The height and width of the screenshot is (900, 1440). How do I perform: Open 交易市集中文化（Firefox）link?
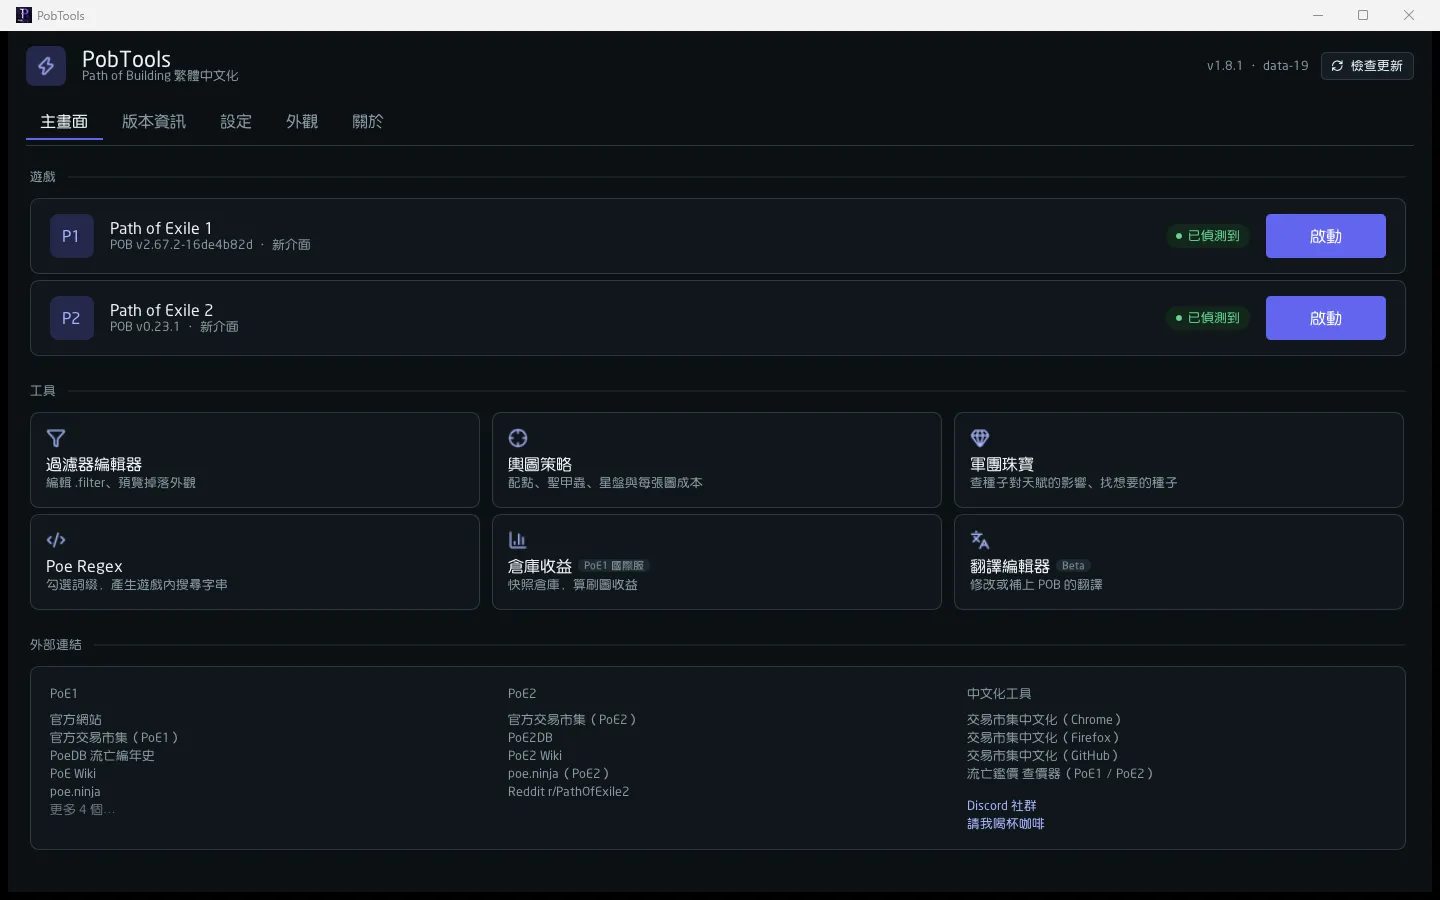[x=1043, y=738]
